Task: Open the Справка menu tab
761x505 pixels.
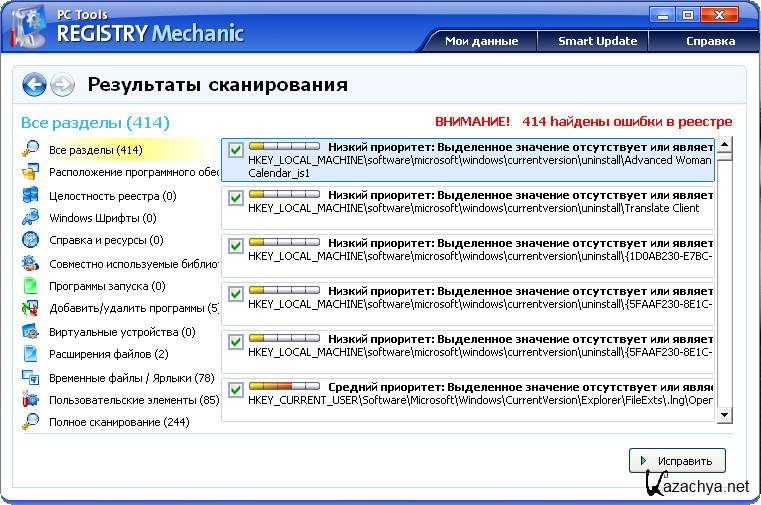Action: coord(710,41)
